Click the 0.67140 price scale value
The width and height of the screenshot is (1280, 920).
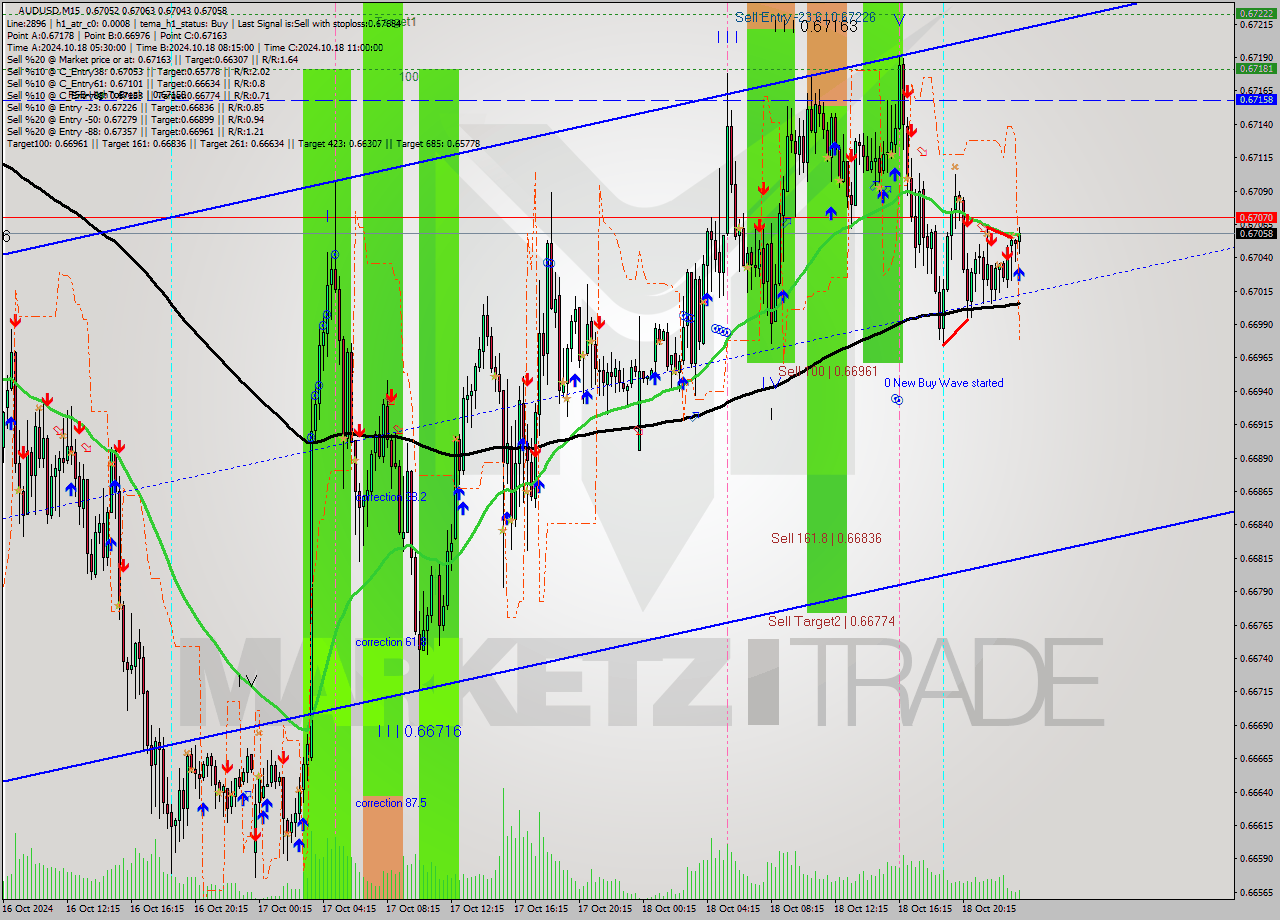coord(1255,125)
